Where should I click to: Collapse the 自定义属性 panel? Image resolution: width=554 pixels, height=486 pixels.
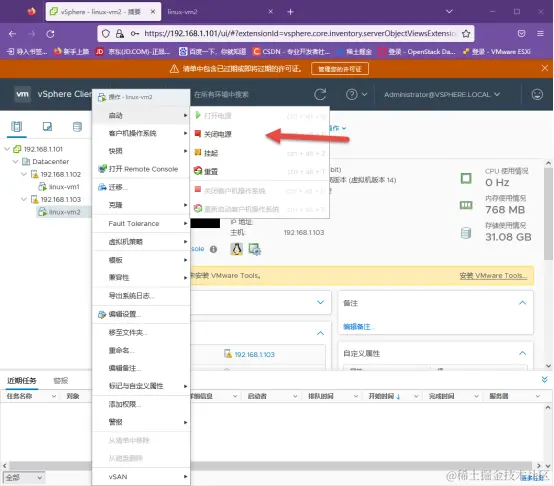click(522, 353)
